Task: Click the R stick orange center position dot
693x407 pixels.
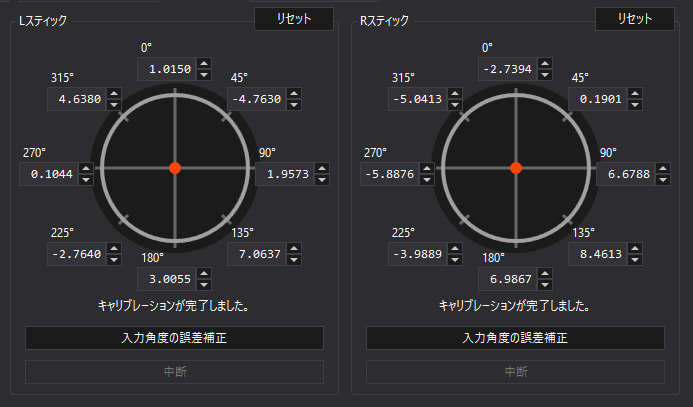Action: tap(516, 168)
